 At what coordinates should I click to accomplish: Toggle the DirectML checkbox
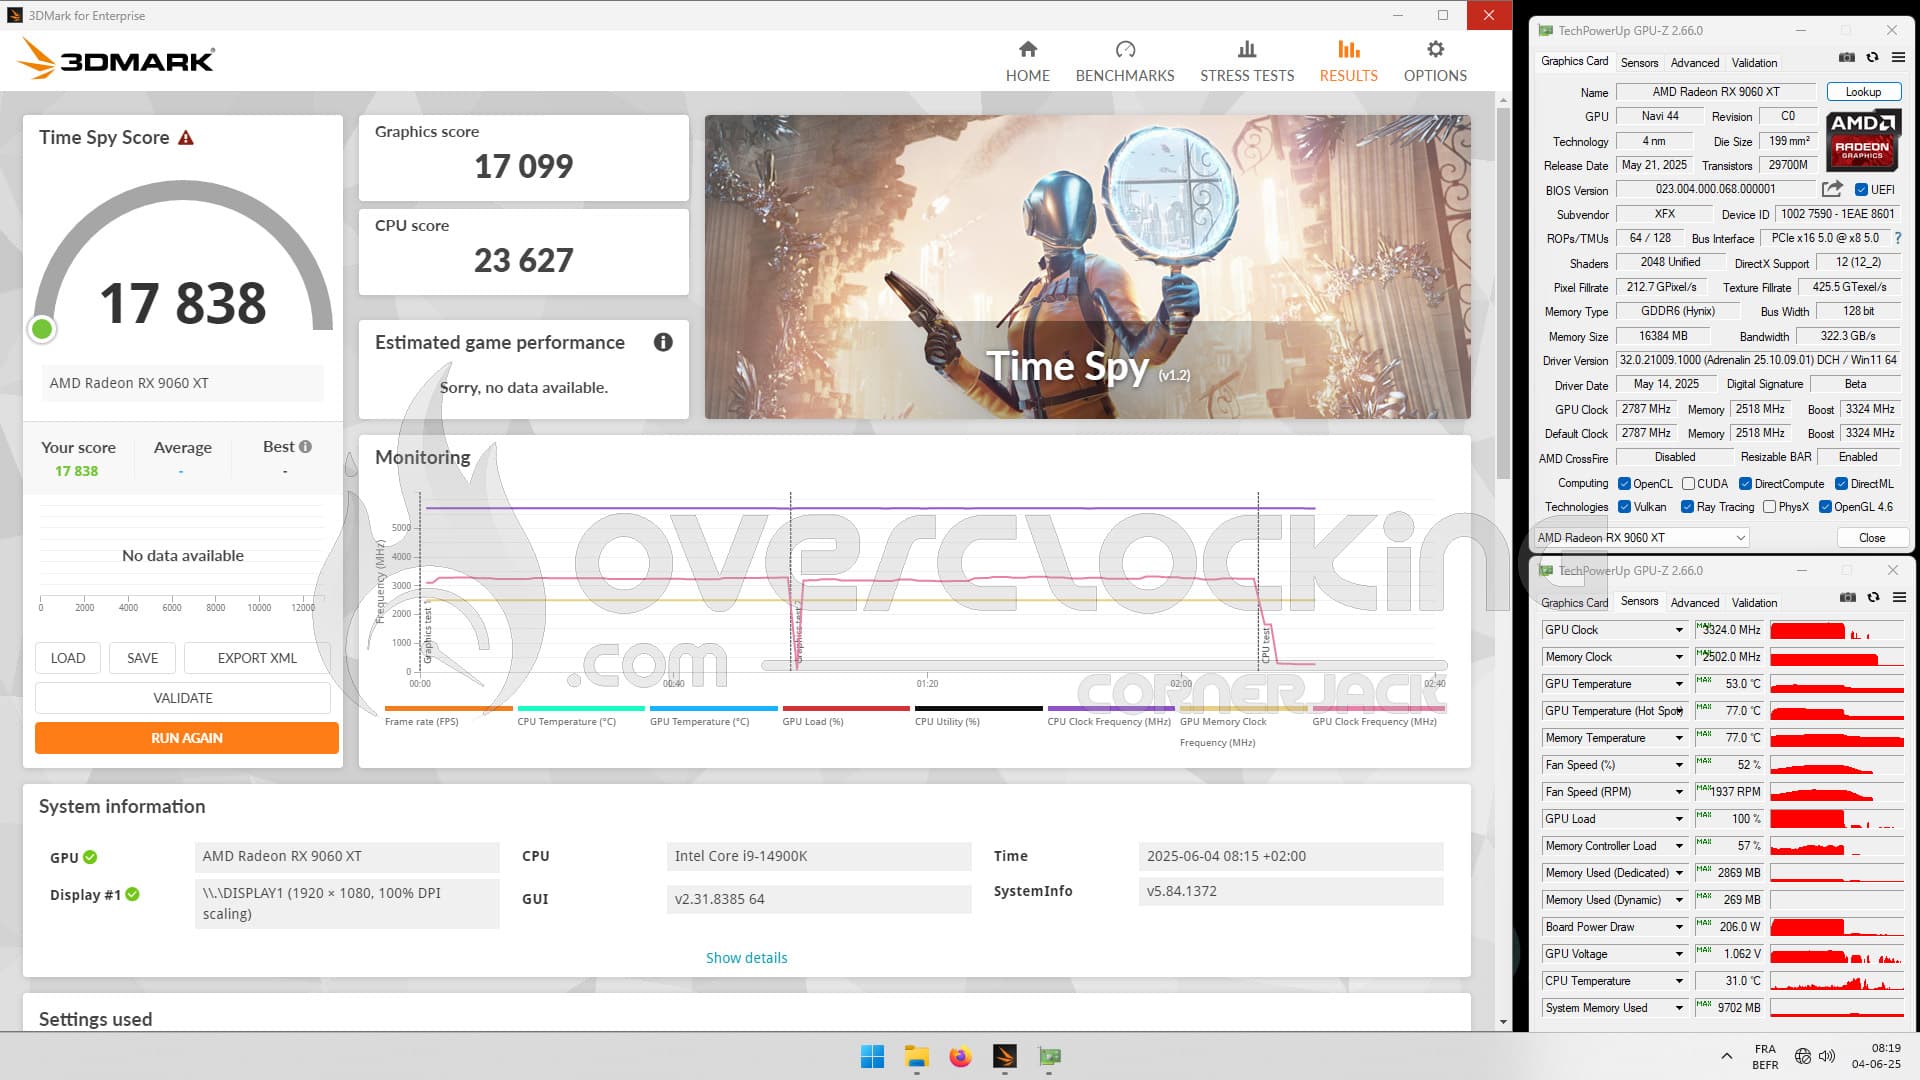1841,484
